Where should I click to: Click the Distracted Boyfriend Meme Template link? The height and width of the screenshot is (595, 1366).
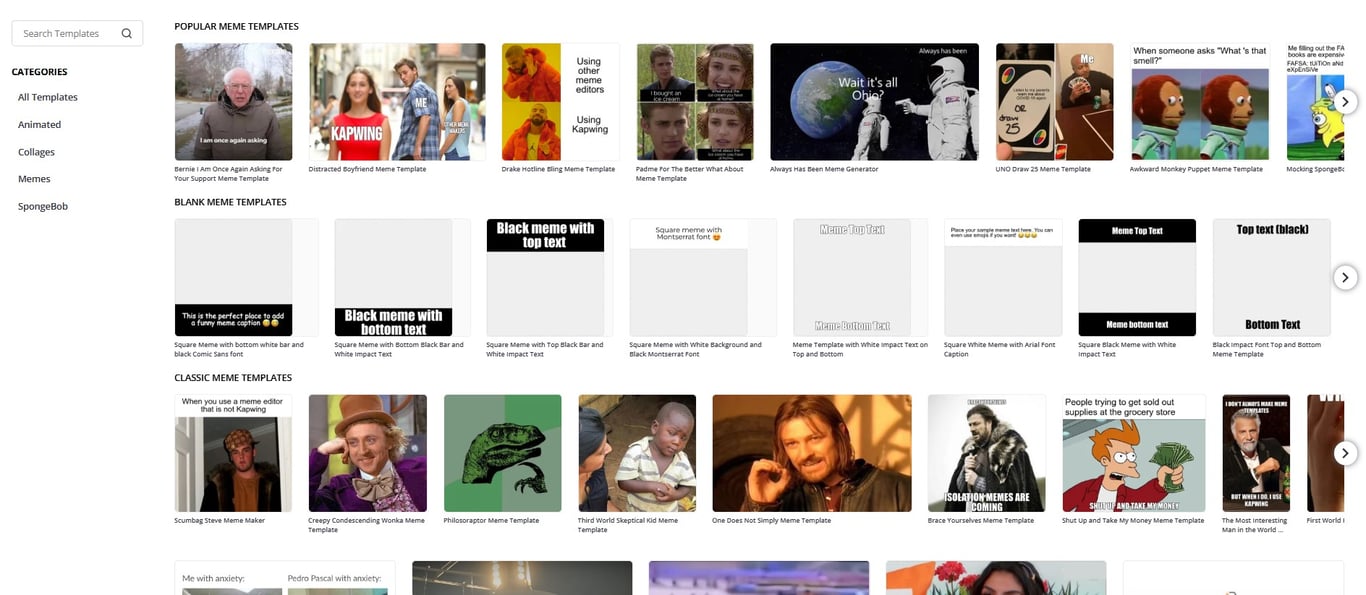(x=367, y=169)
